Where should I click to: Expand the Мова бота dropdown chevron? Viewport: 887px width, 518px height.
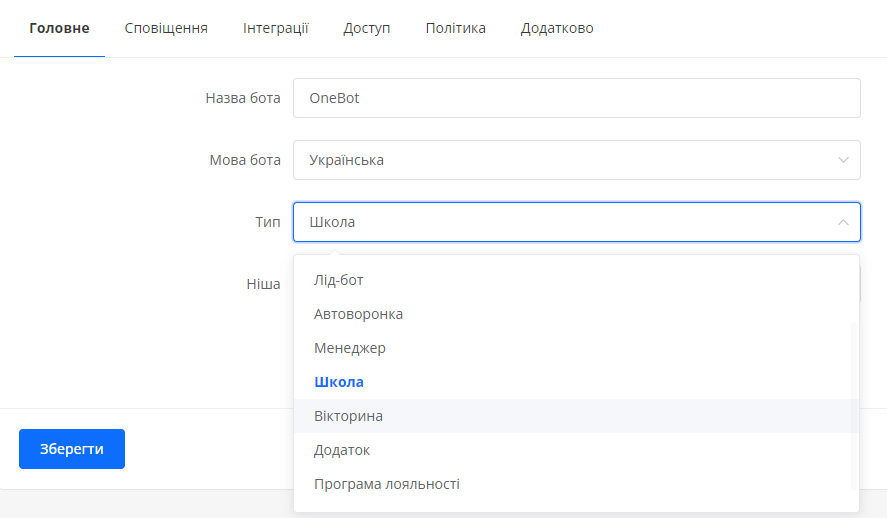click(x=843, y=160)
